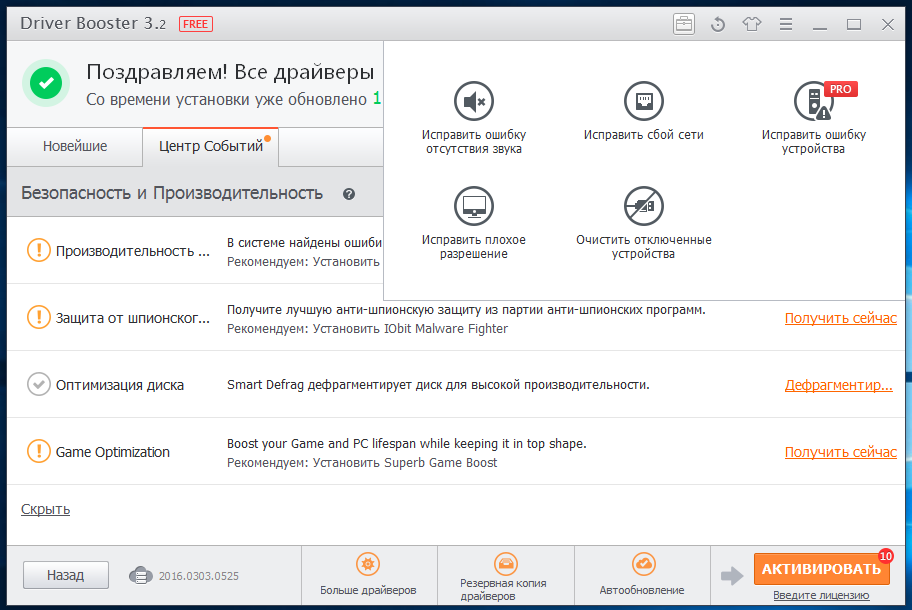The width and height of the screenshot is (912, 610).
Task: Click 'Получить сейчас' link for Malware Fighter
Action: pos(840,319)
